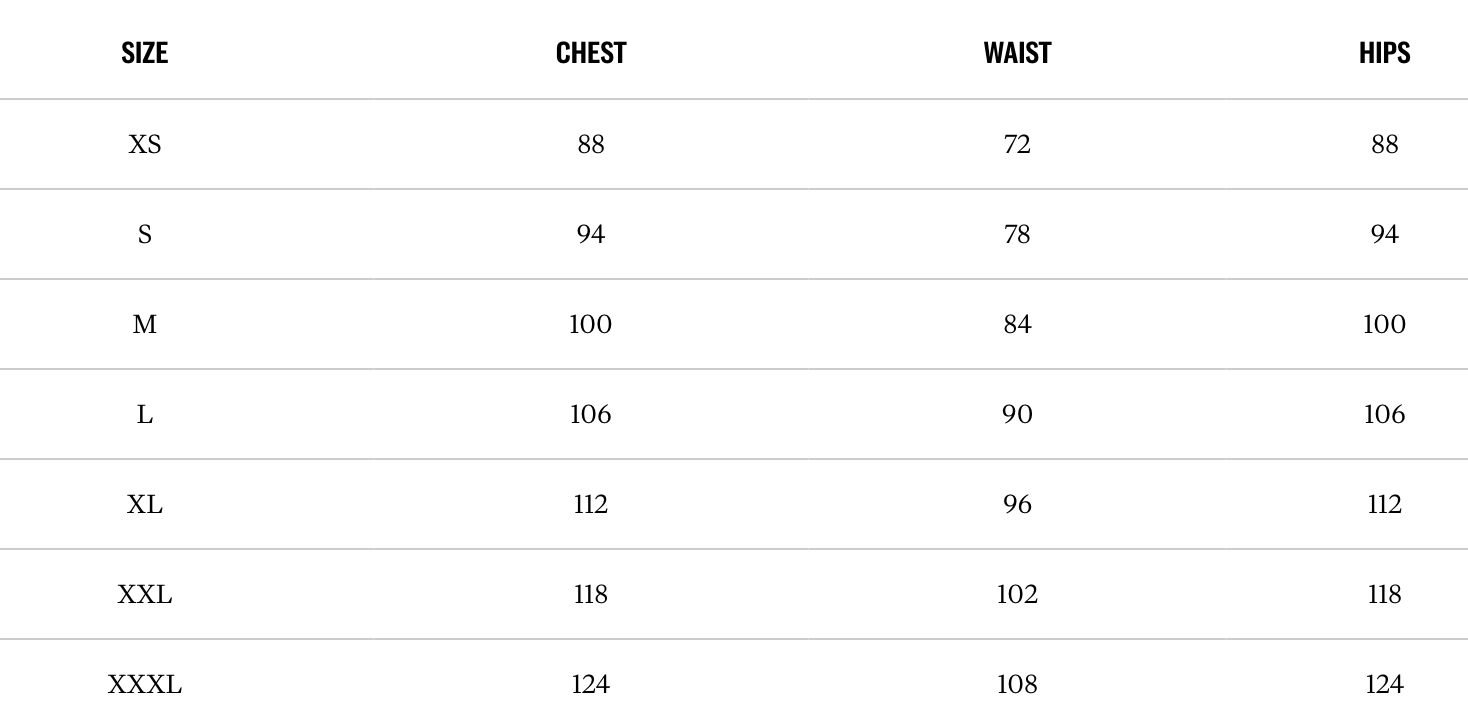Select the XL size row label
Screen dimensions: 1468x720
pos(145,505)
